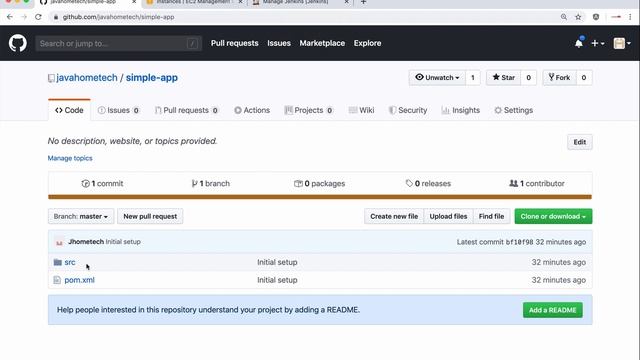Open the pom.xml file
This screenshot has height=360, width=640.
pyautogui.click(x=80, y=280)
